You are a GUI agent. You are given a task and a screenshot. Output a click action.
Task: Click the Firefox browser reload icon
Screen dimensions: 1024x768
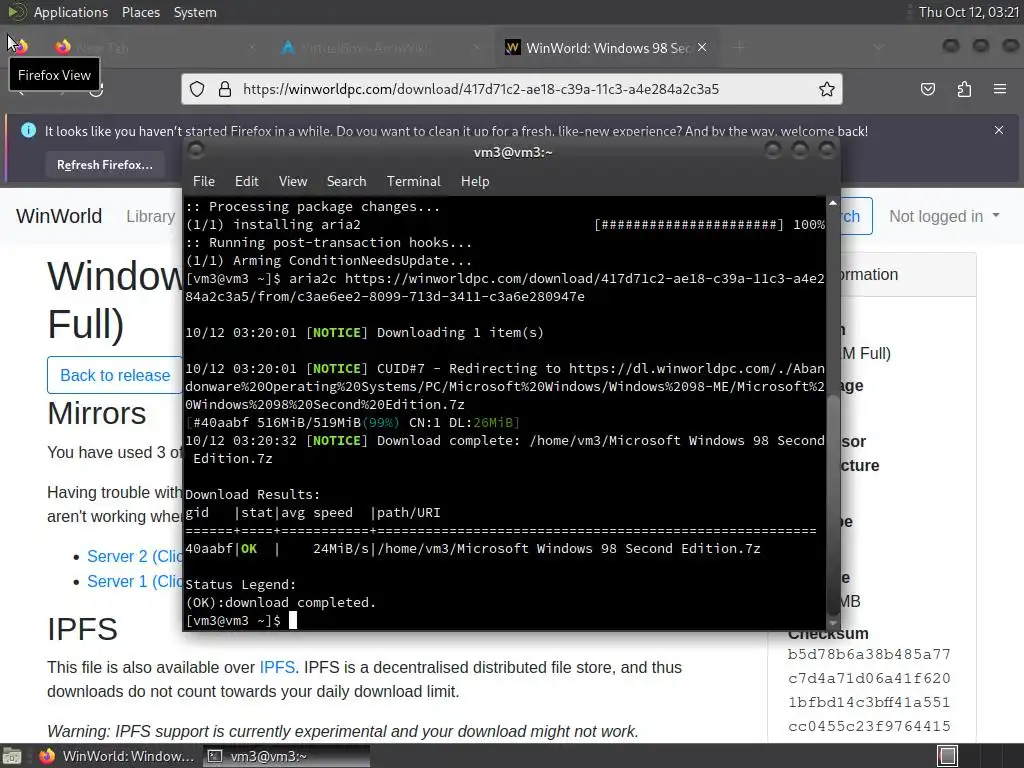click(96, 89)
